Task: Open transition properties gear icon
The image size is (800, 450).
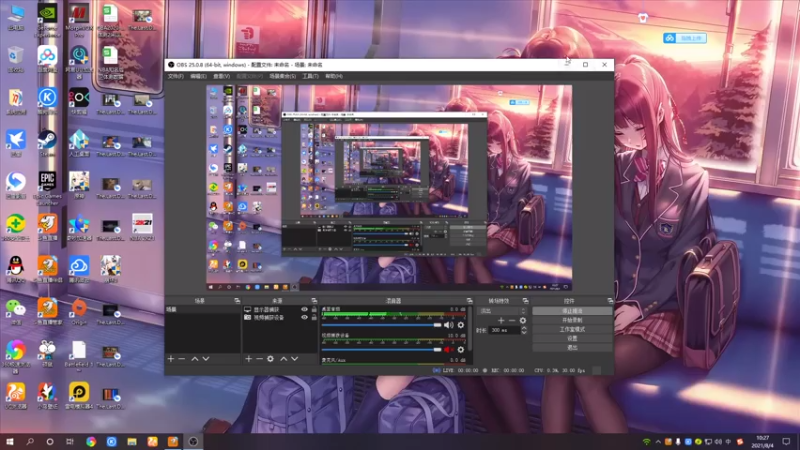Action: coord(523,320)
